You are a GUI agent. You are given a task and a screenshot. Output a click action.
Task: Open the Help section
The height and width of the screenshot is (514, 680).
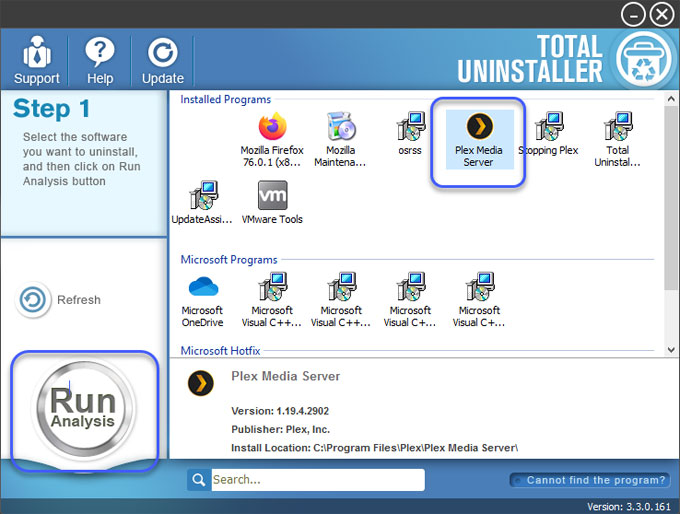pos(100,60)
